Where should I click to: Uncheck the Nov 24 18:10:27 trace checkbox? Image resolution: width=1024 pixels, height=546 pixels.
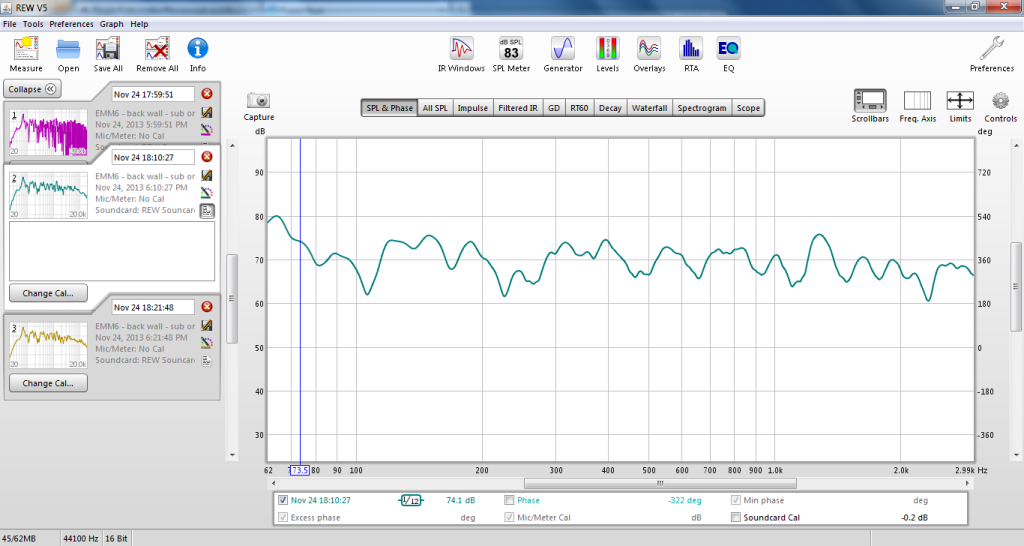[283, 500]
